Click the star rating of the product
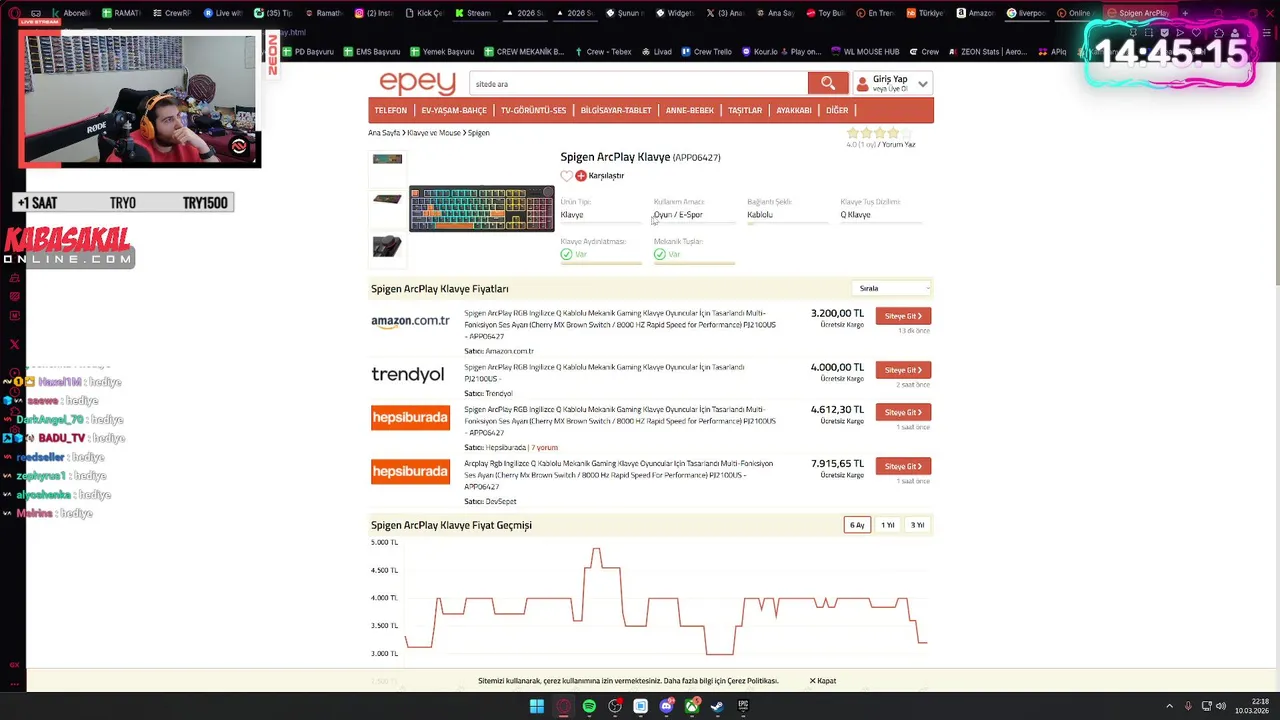Viewport: 1280px width, 720px height. 879,133
